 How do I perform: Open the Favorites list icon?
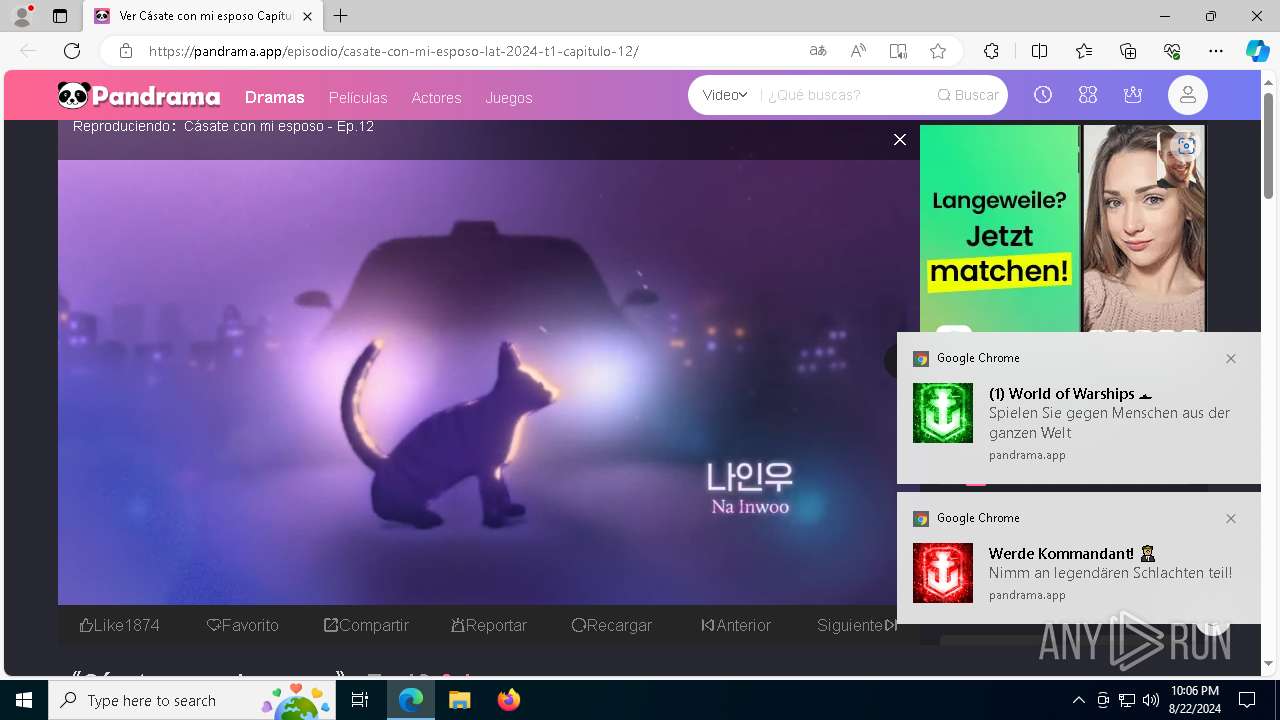1084,51
